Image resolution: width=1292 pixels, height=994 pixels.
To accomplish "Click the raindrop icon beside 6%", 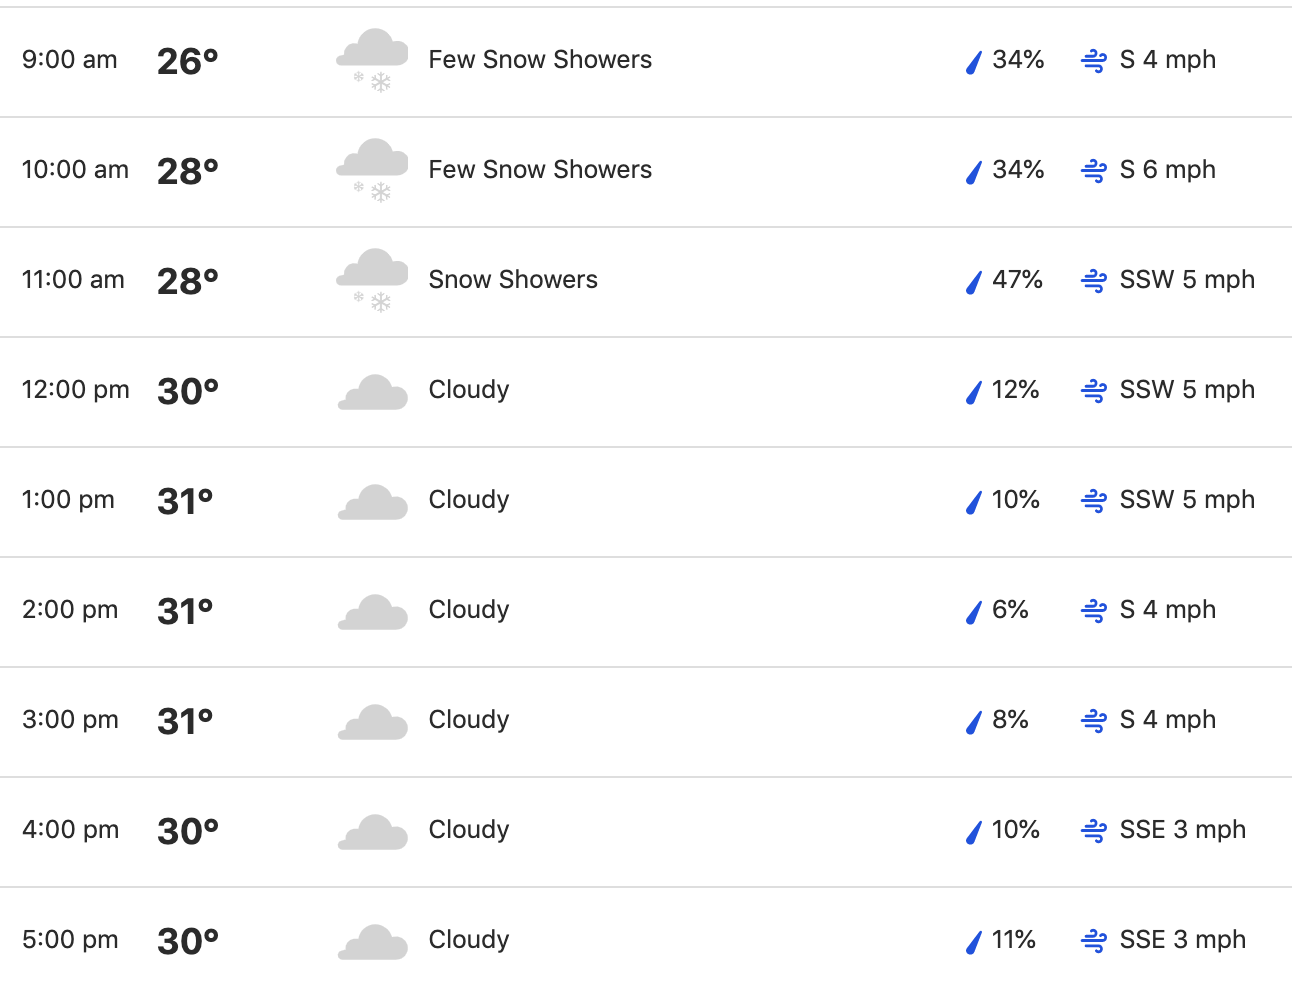I will 974,612.
